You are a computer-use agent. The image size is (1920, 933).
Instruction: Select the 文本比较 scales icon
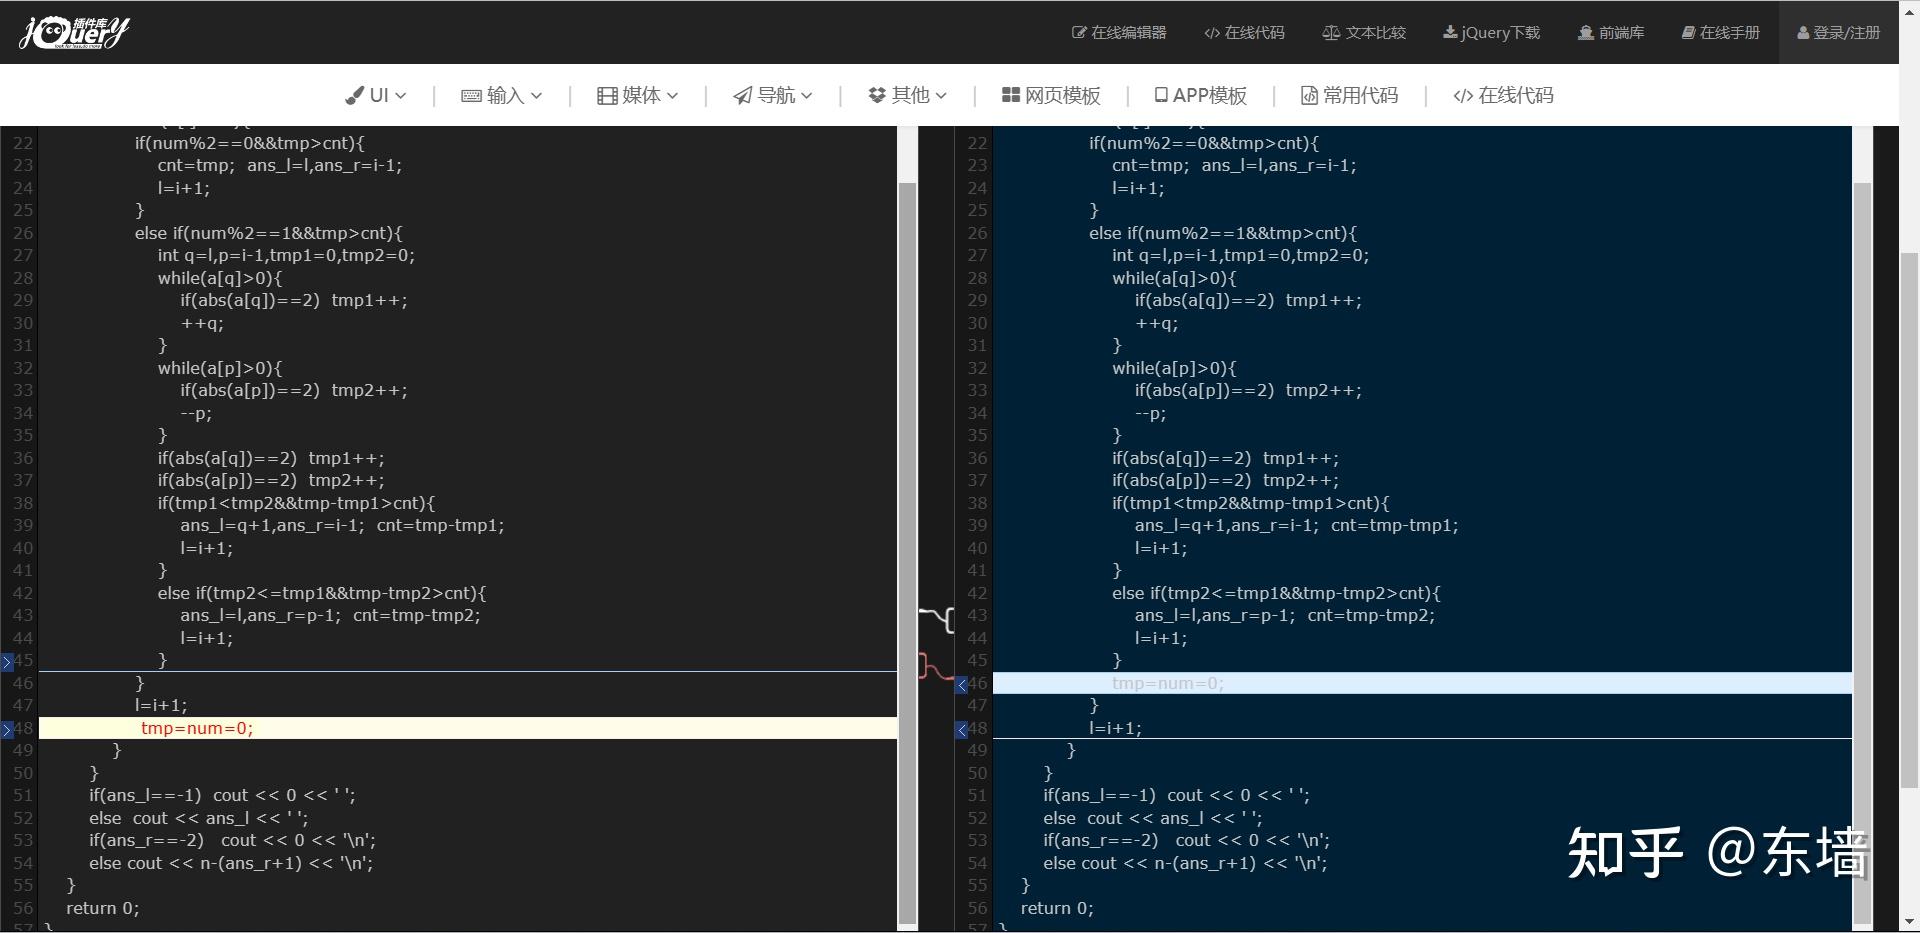coord(1331,31)
